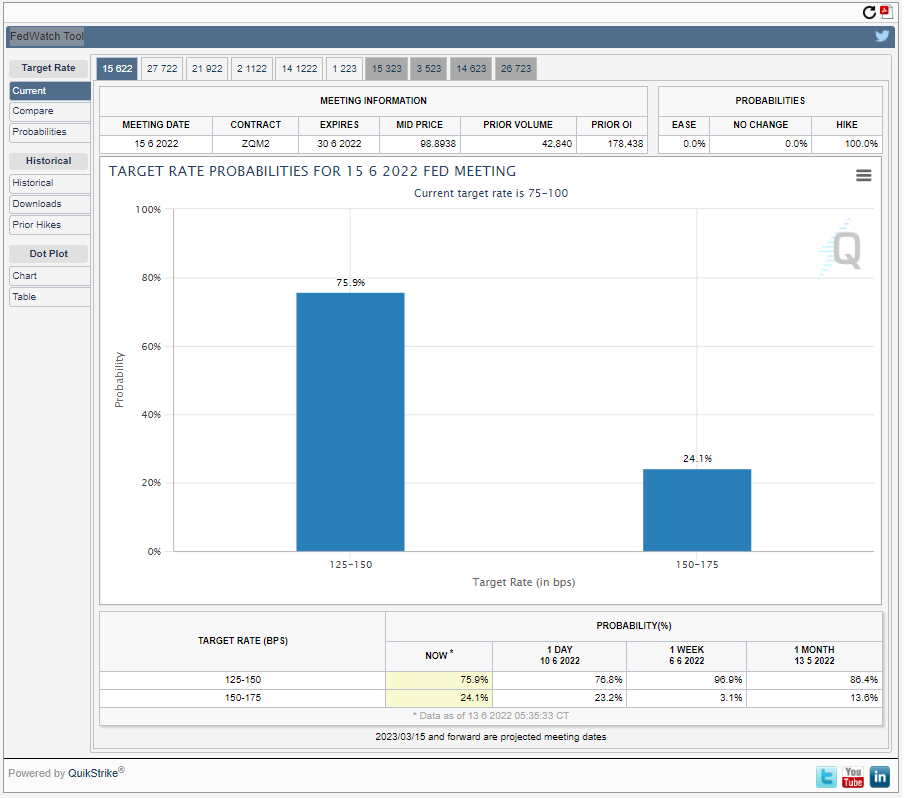This screenshot has width=904, height=798.
Task: Open the YouTube icon in footer
Action: click(853, 777)
